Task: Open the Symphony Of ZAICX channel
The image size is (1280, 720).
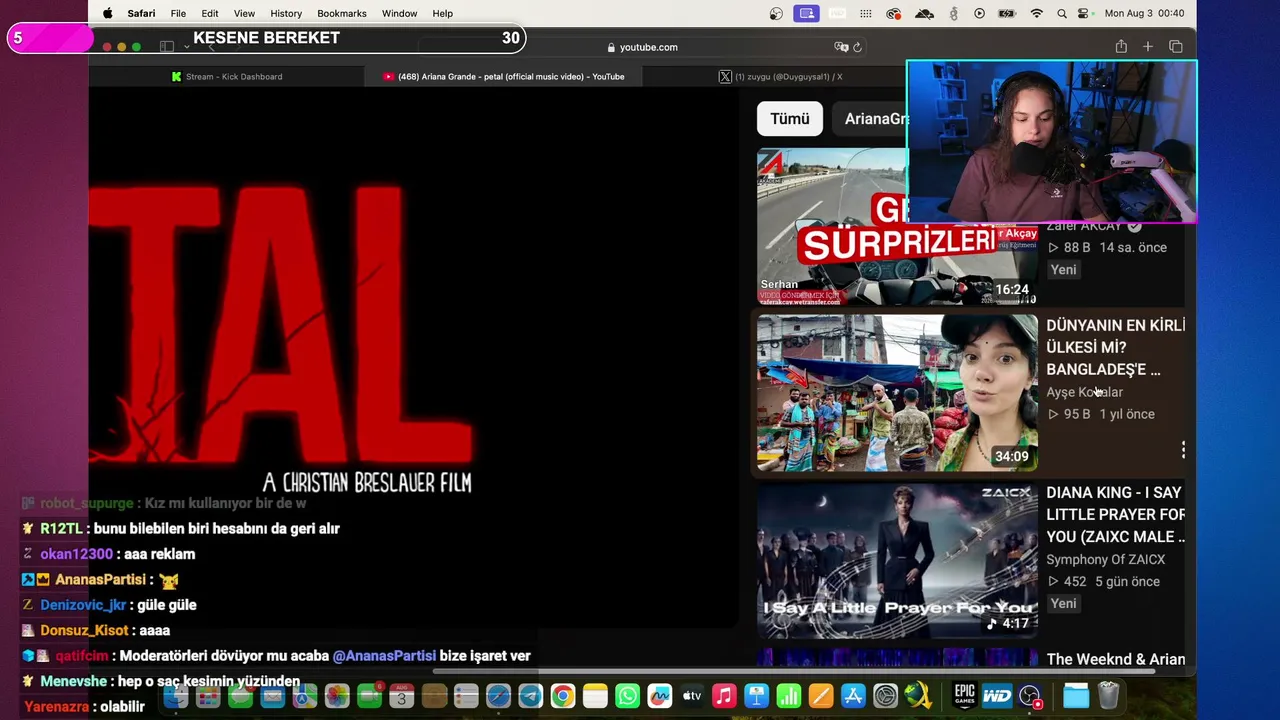Action: click(x=1105, y=559)
